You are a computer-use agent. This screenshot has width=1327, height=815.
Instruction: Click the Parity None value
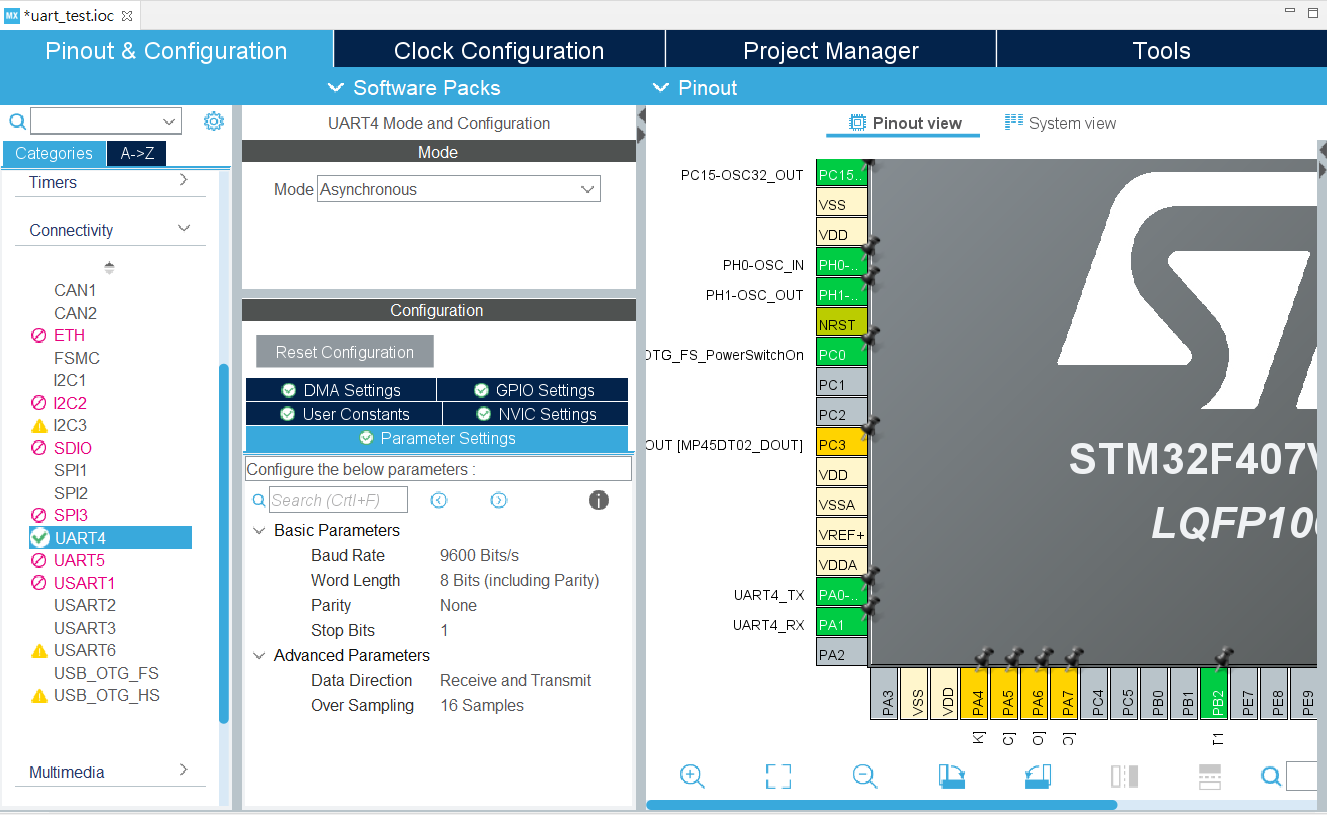458,606
